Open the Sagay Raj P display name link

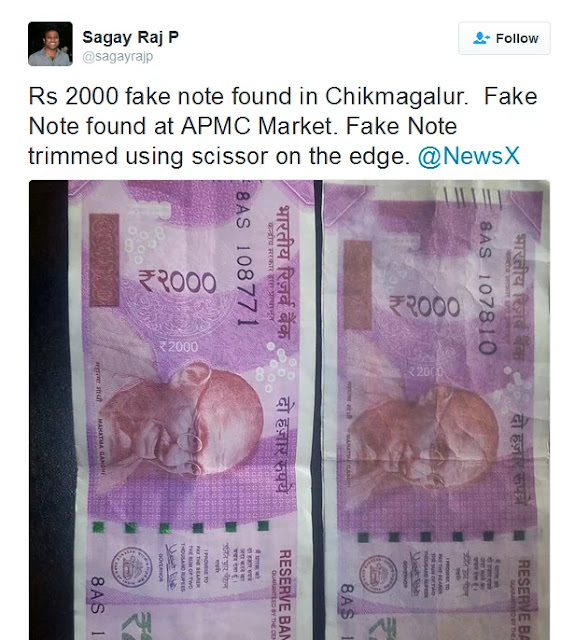tap(131, 37)
